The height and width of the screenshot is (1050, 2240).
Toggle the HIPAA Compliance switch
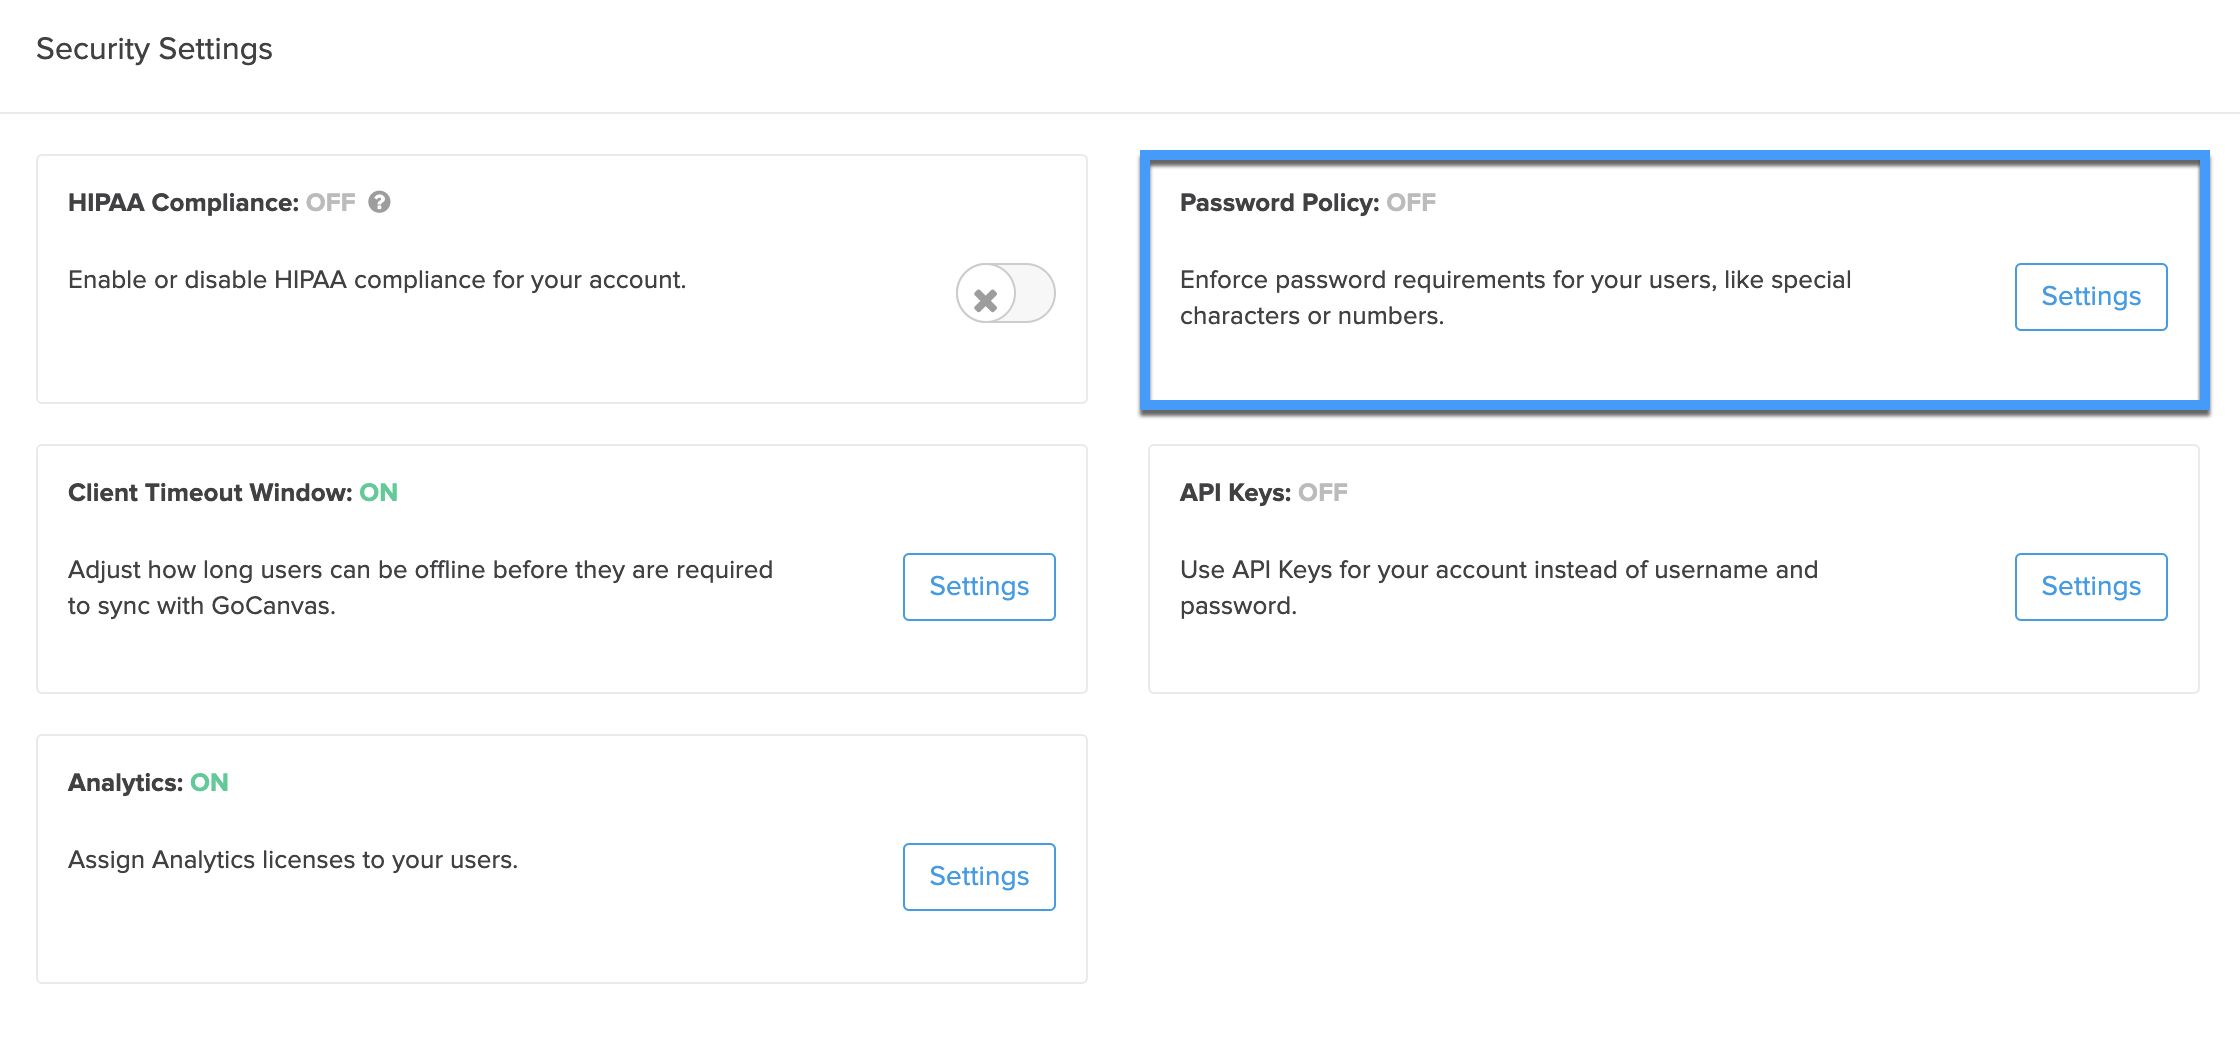pyautogui.click(x=1005, y=293)
